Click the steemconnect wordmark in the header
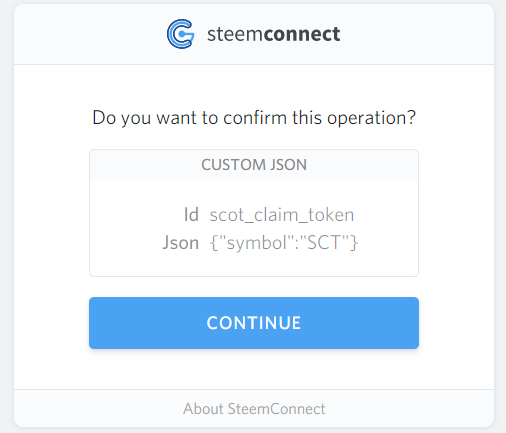The image size is (506, 433). click(273, 34)
